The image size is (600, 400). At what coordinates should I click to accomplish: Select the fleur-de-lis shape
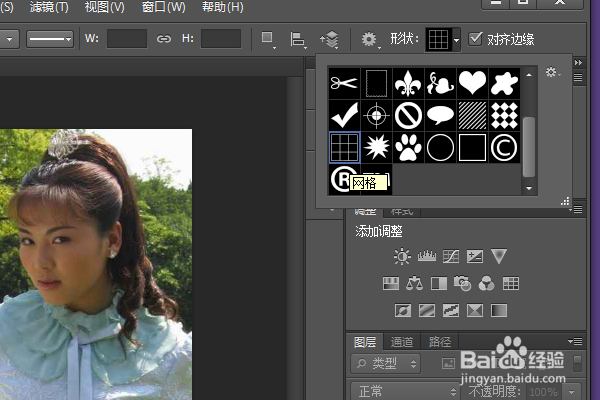408,83
